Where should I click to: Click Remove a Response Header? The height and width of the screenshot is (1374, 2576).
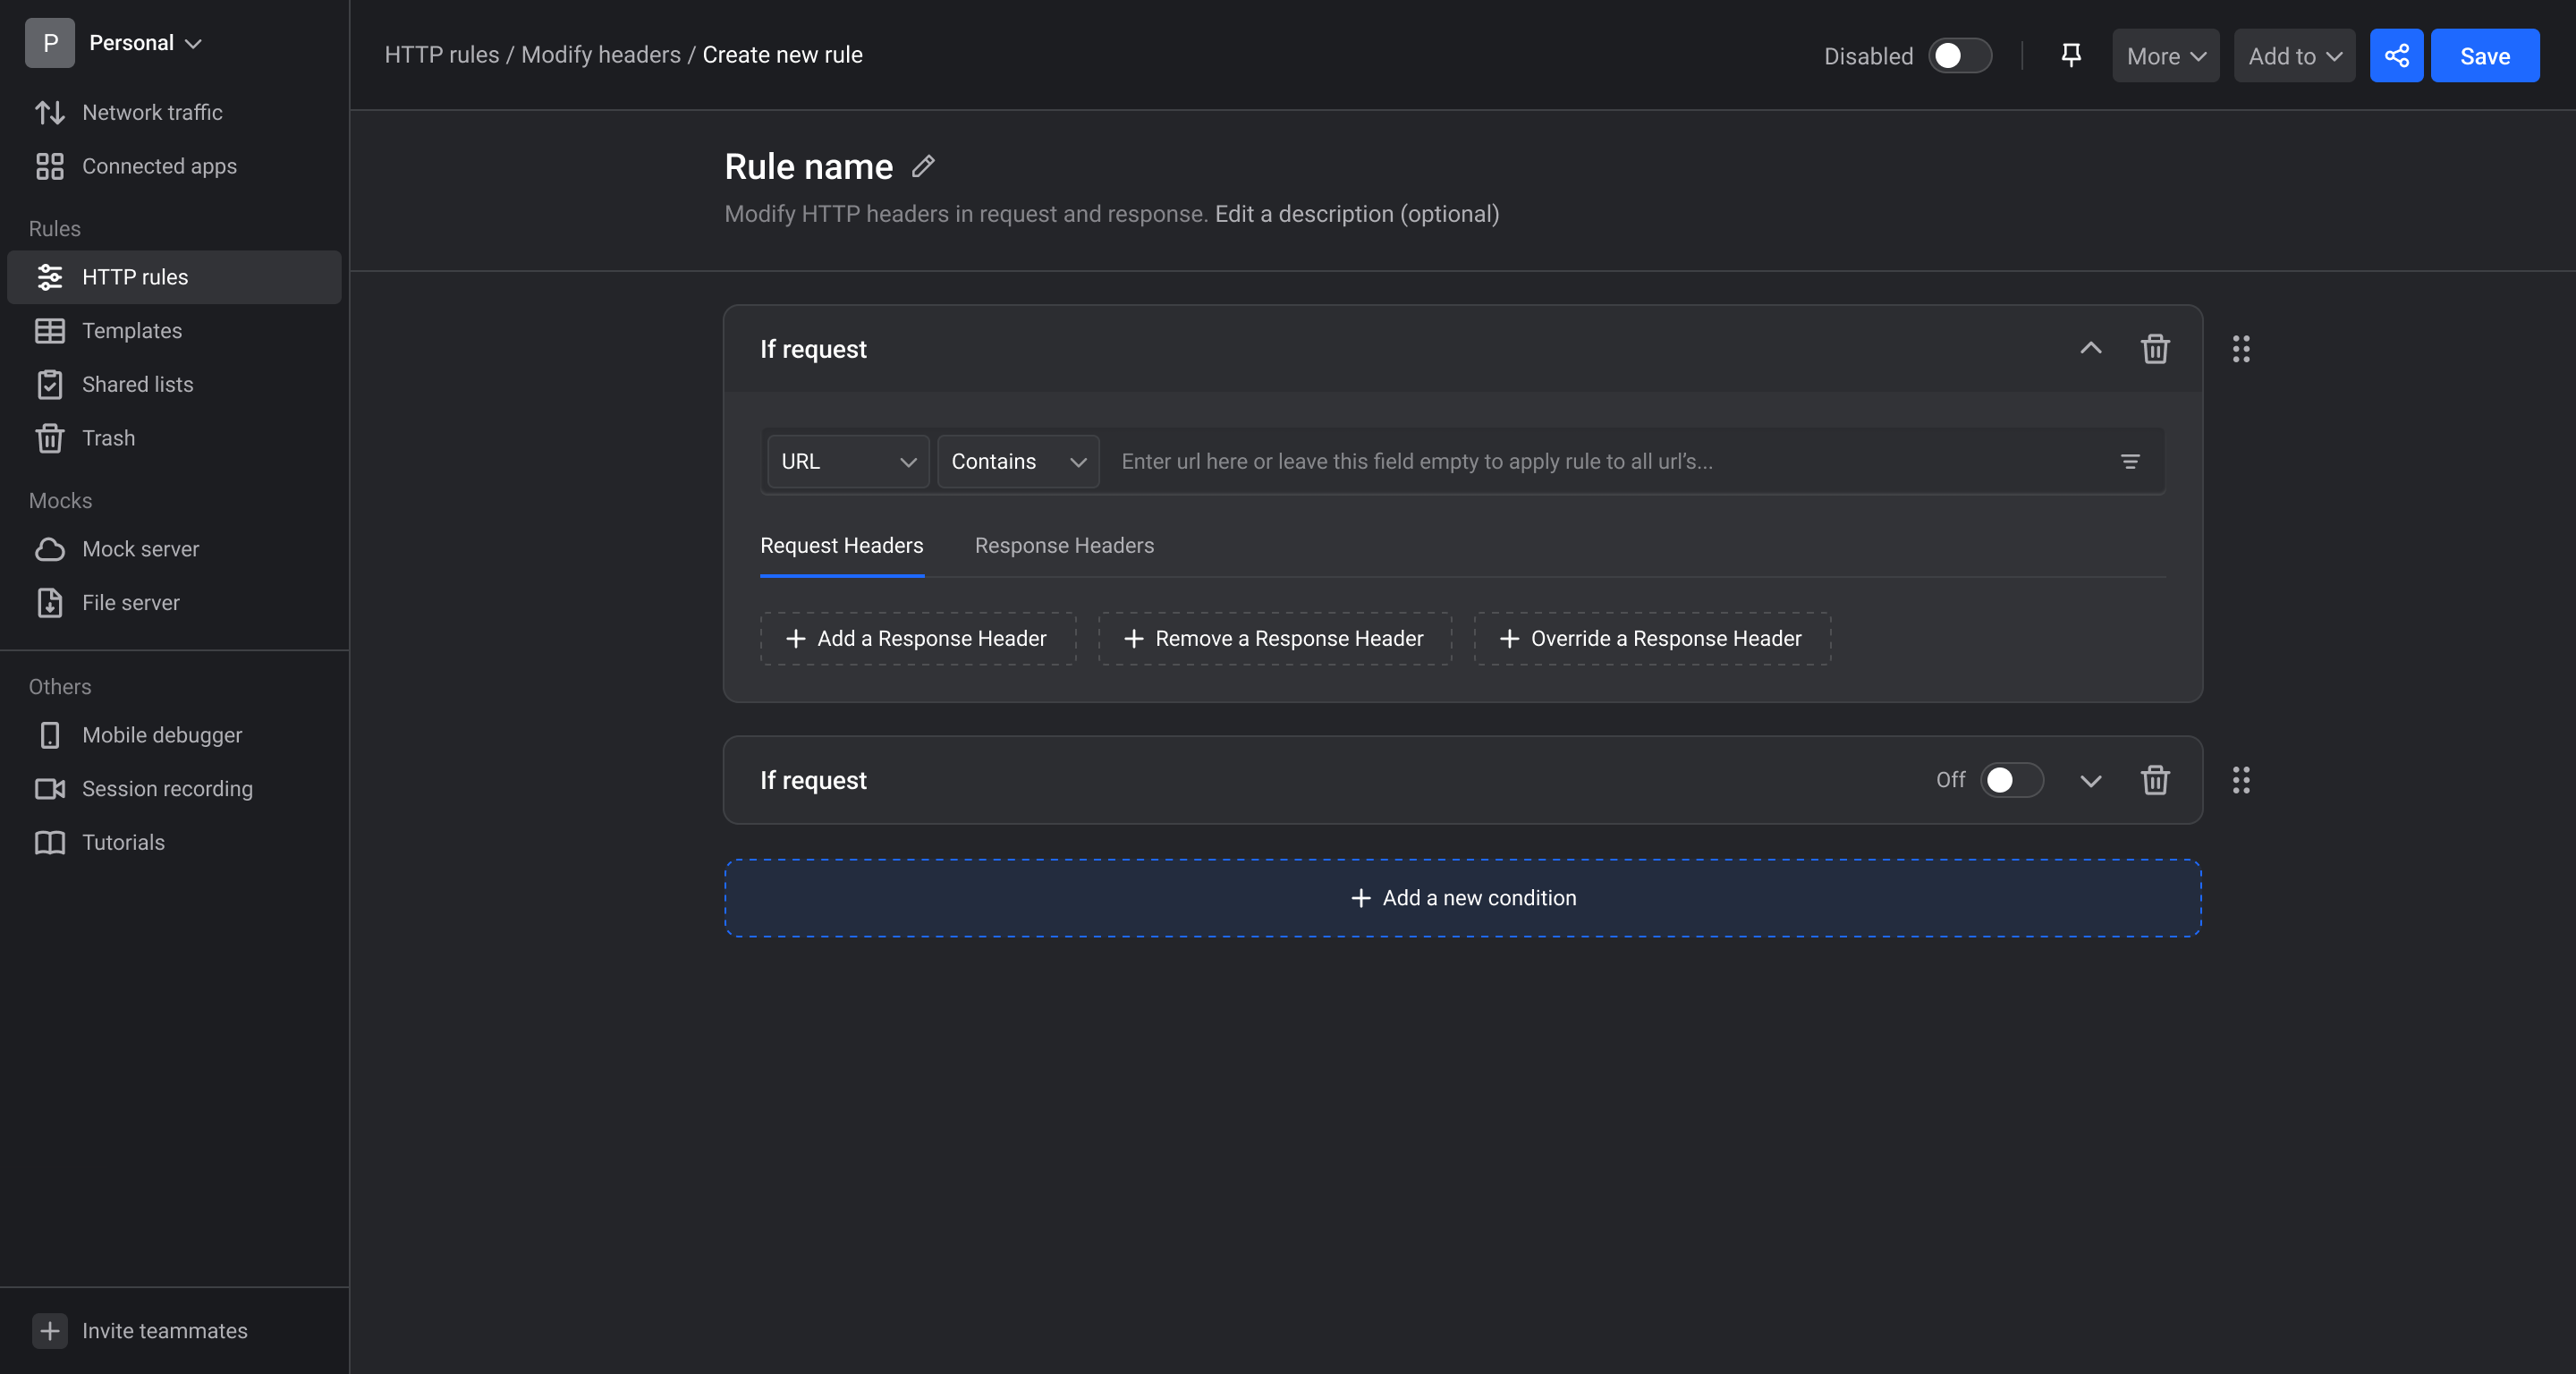[1274, 638]
